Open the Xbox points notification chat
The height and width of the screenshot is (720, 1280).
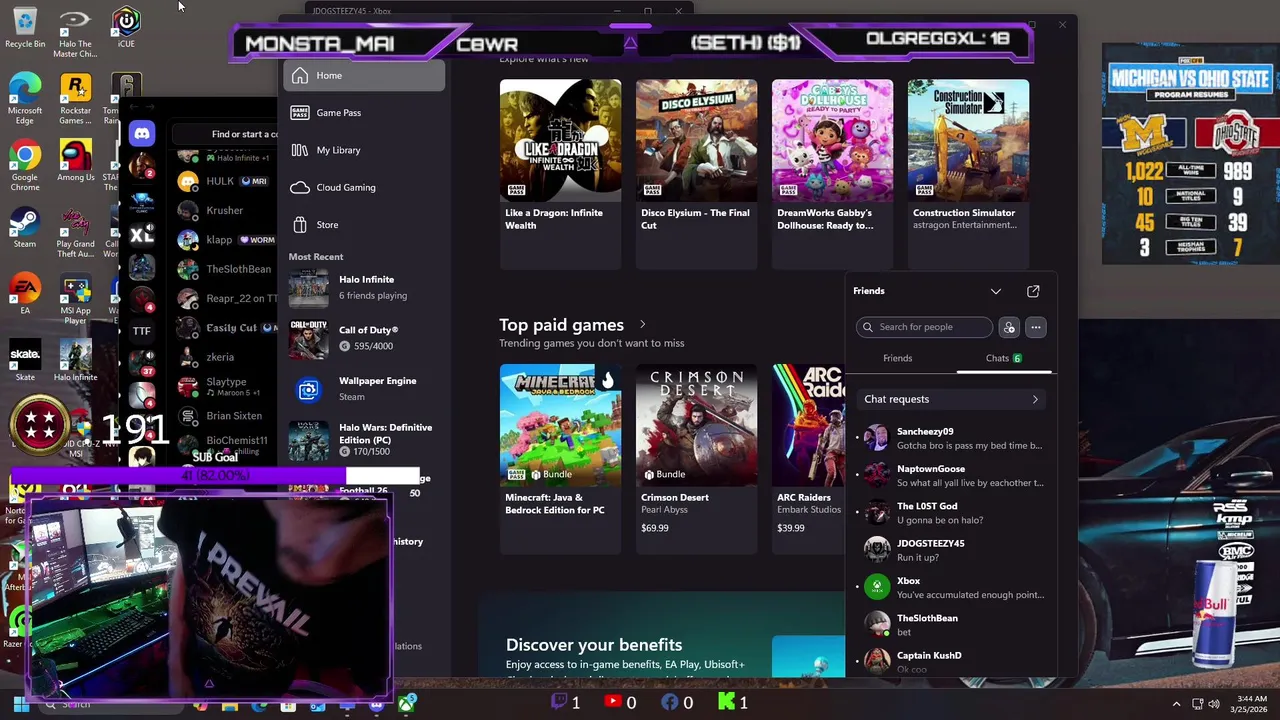coord(950,587)
